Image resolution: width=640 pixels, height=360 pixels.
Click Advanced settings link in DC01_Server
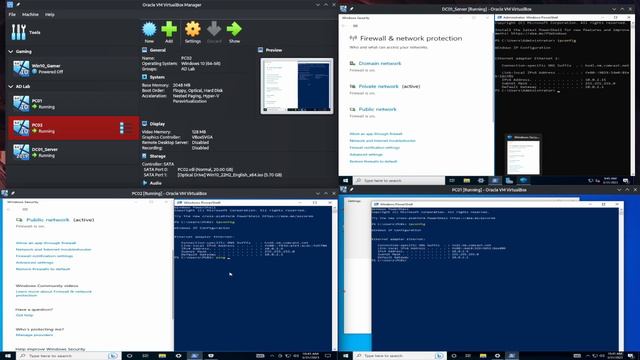tap(366, 155)
